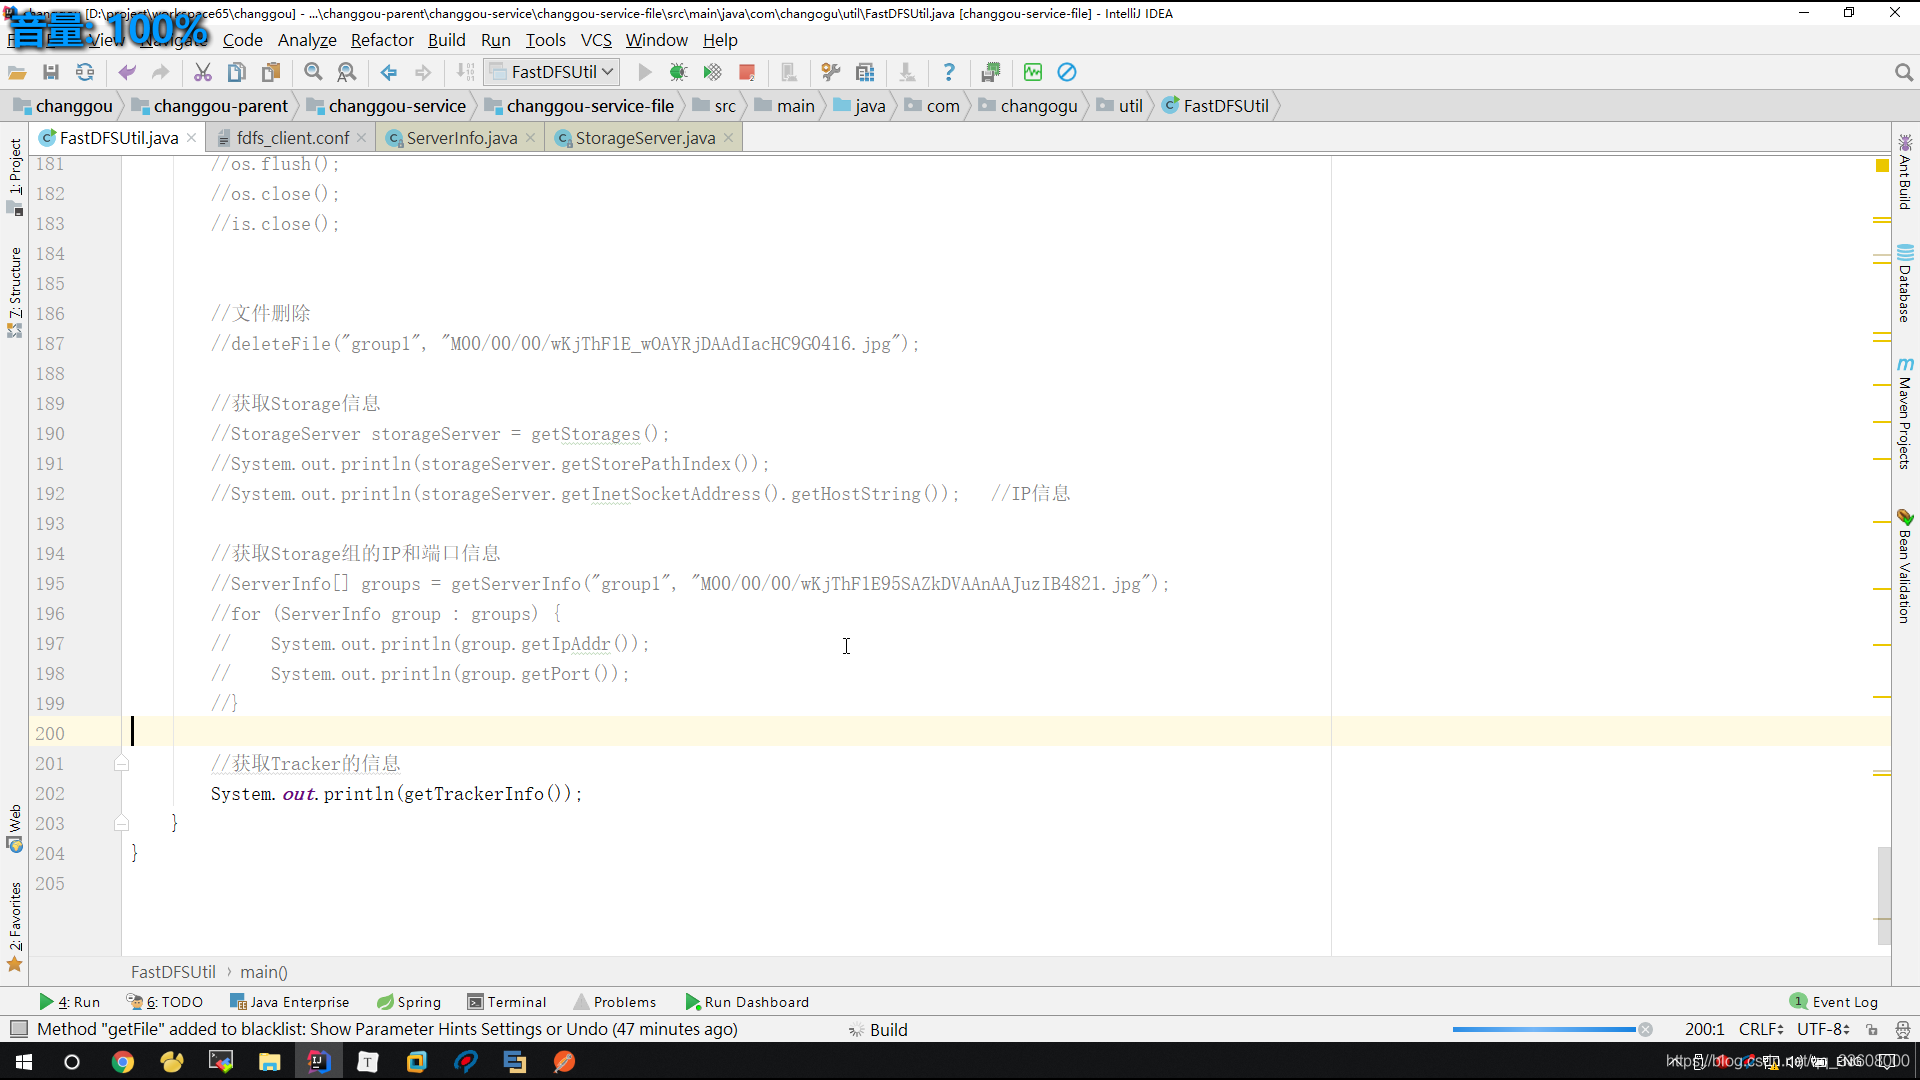Open the Project tool window
Screen dimensions: 1920x1080
(15, 176)
